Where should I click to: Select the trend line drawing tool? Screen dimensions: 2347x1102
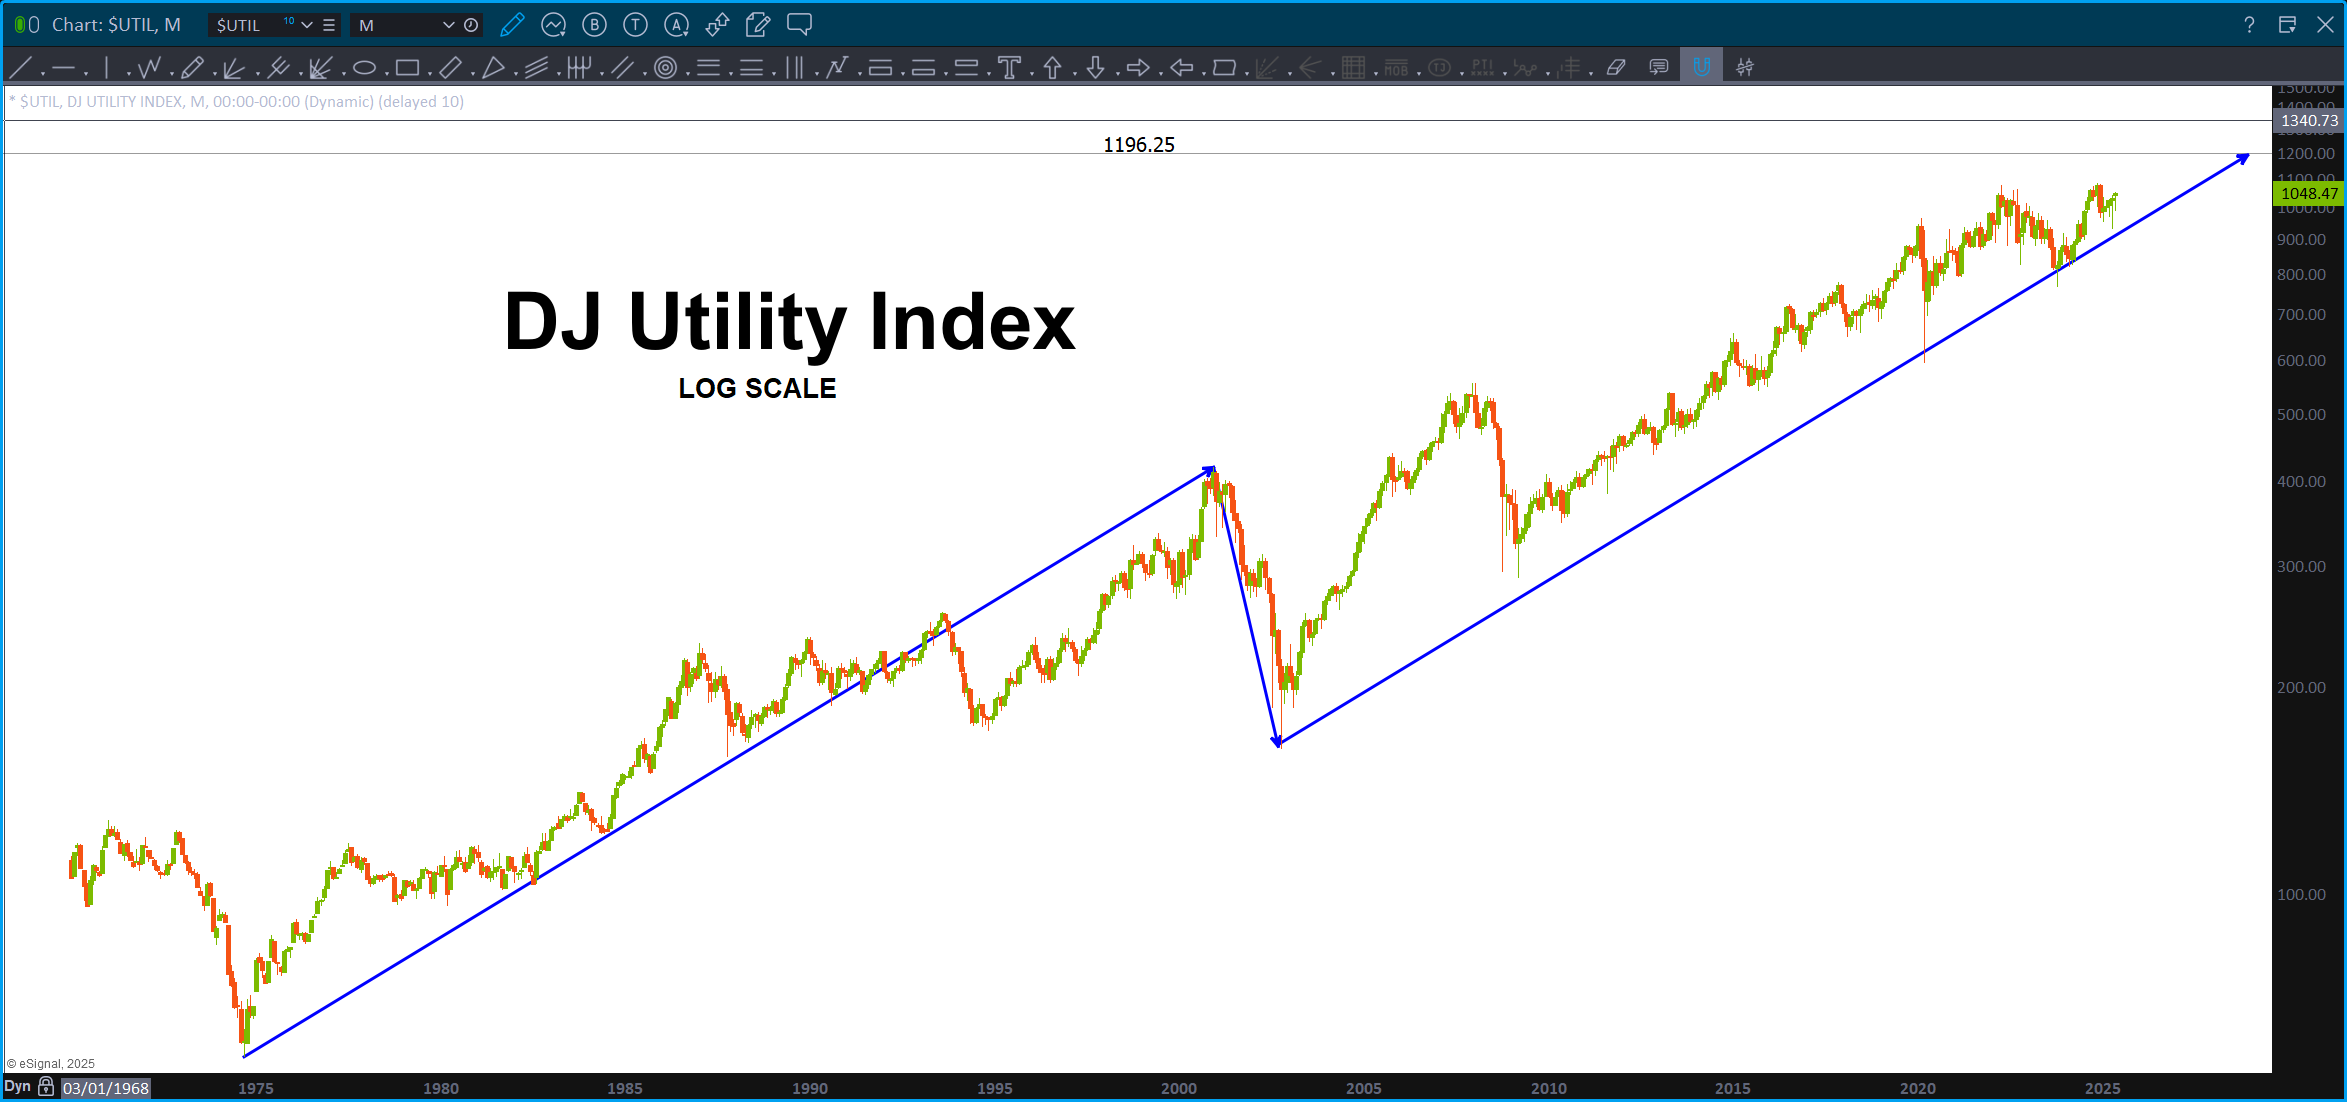pyautogui.click(x=20, y=68)
